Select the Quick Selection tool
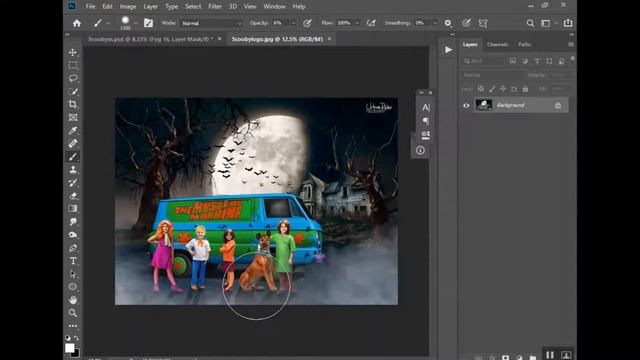640x360 pixels. 73,91
